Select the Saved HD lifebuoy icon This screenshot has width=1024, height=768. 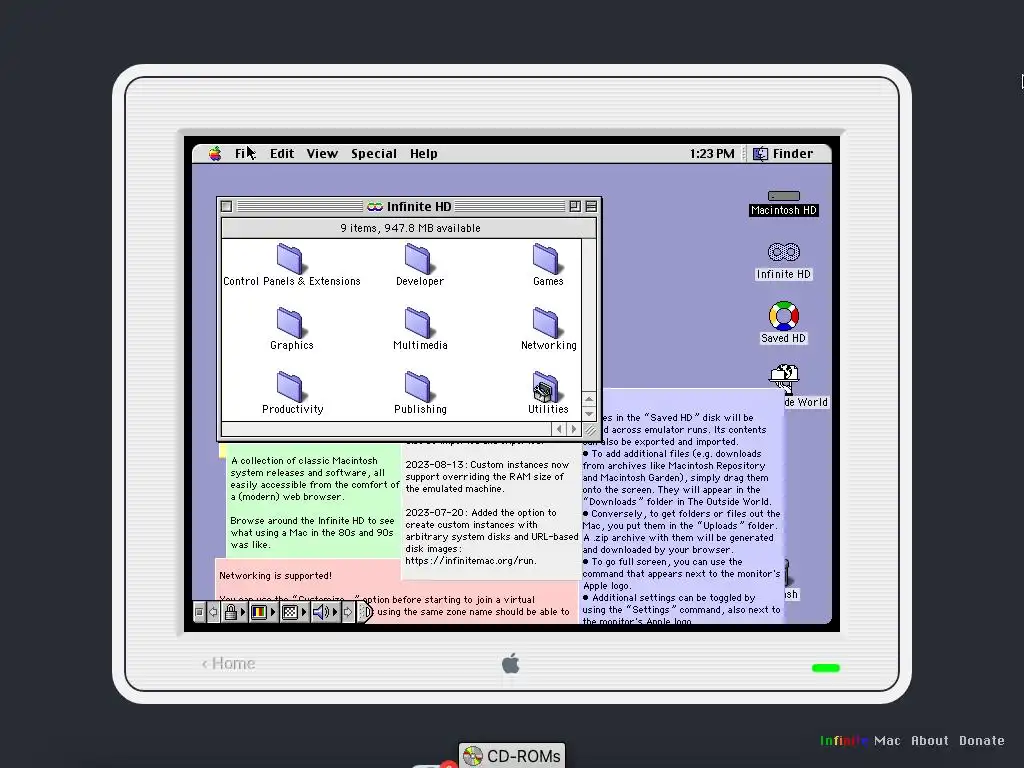(x=784, y=316)
